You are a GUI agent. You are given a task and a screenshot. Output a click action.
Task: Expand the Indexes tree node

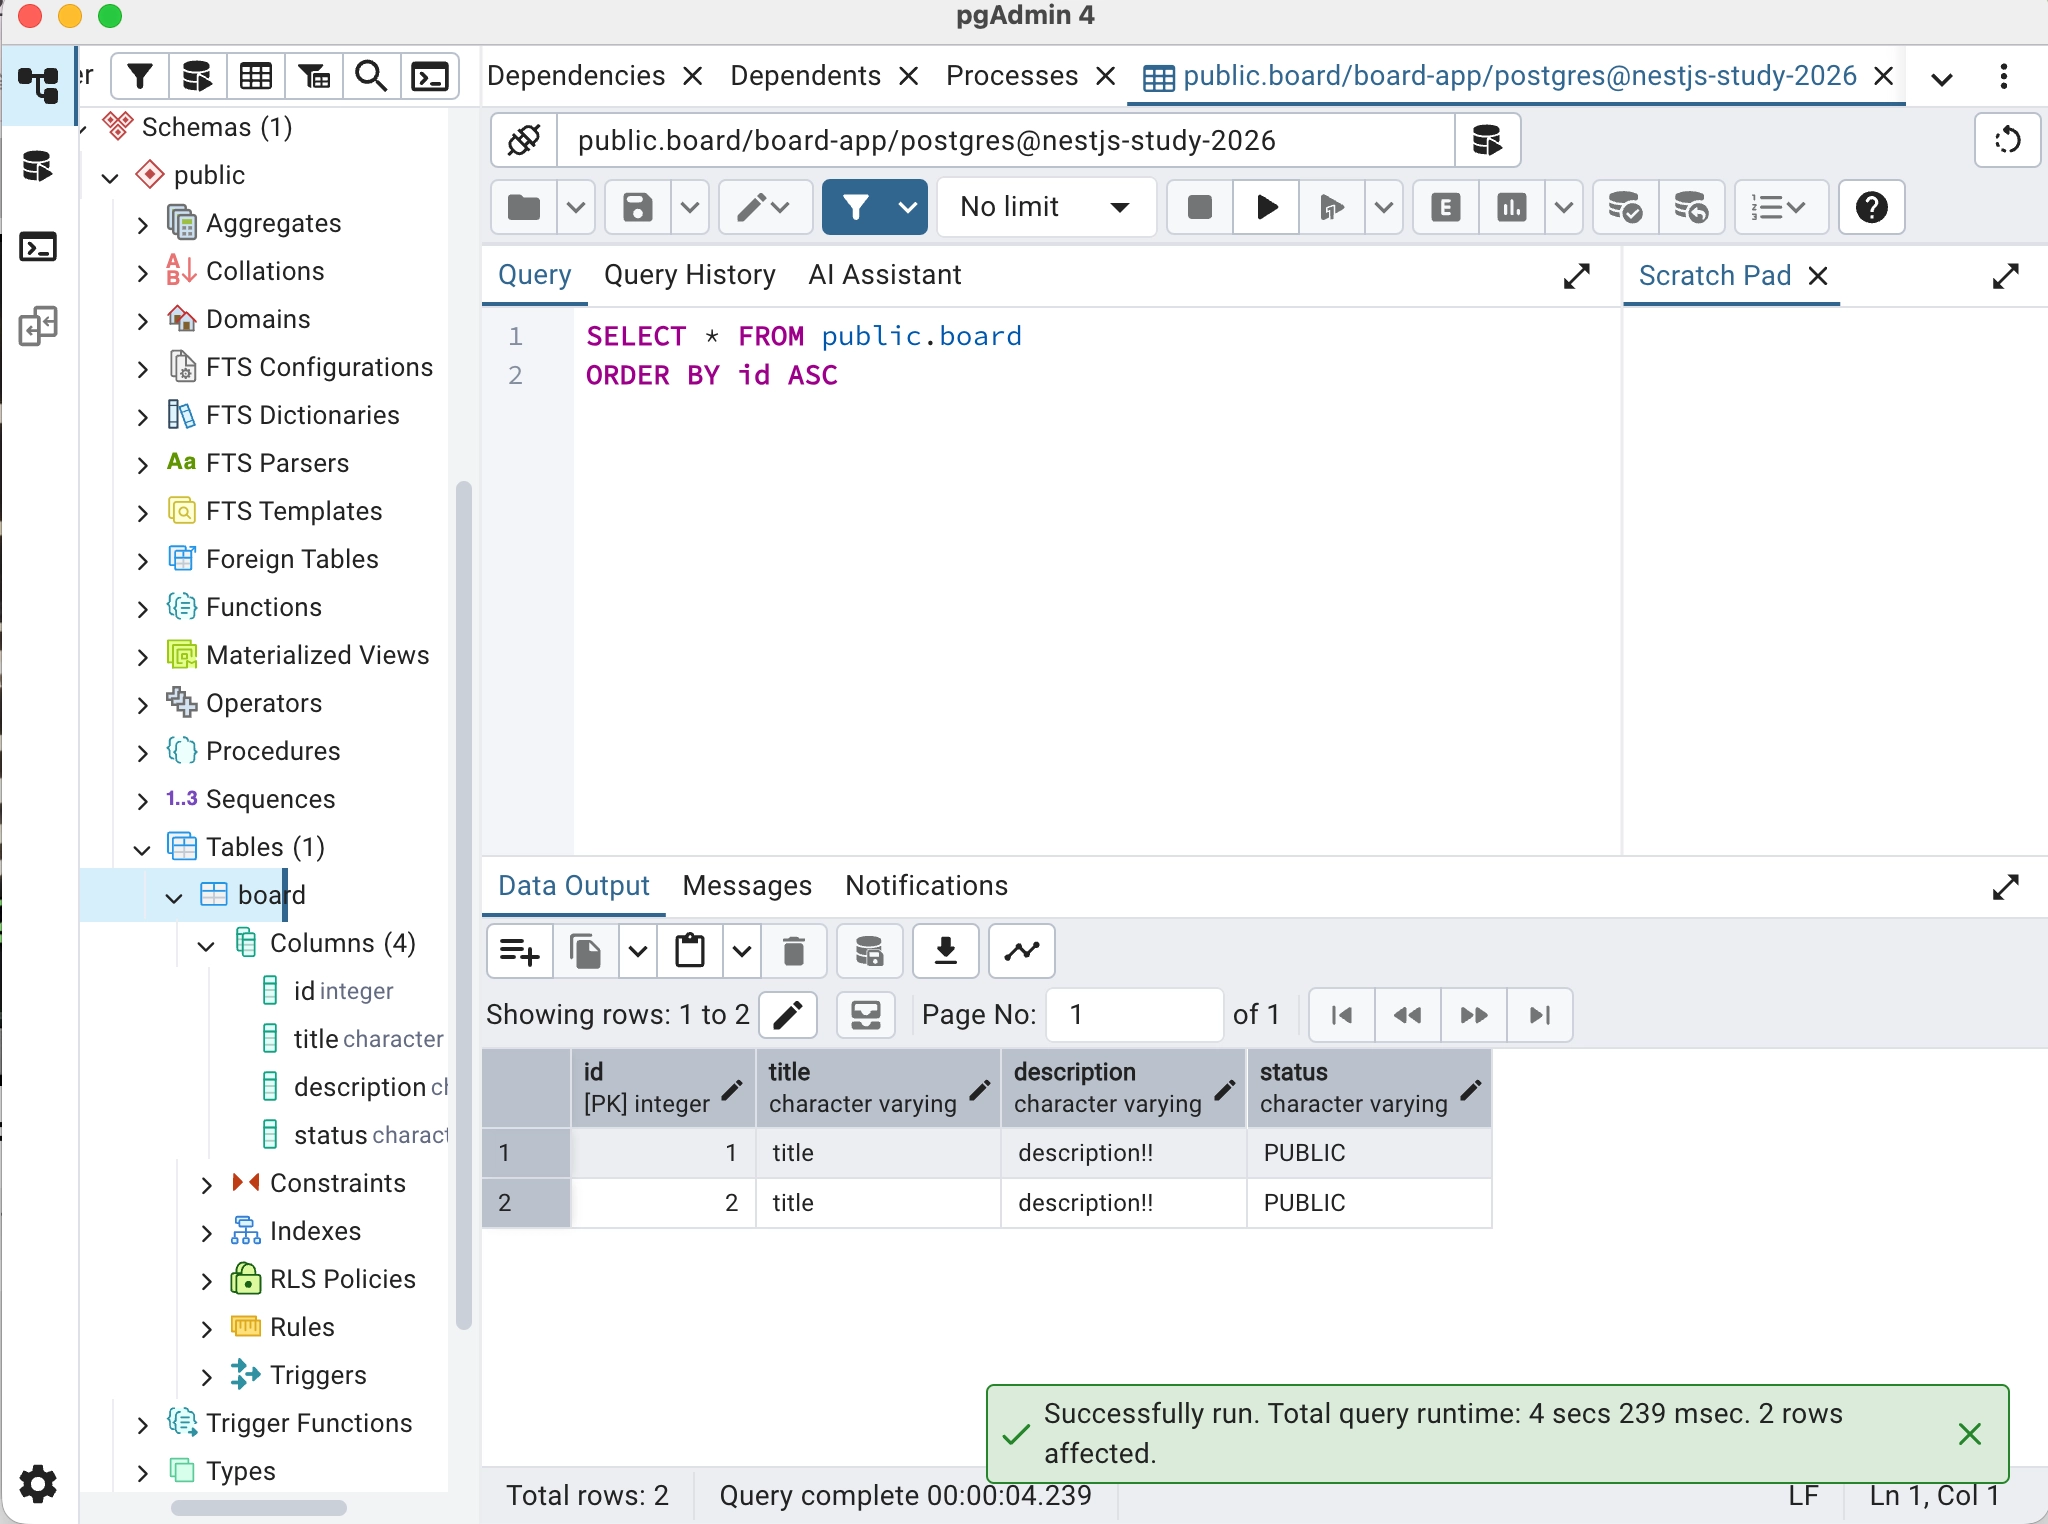[206, 1232]
